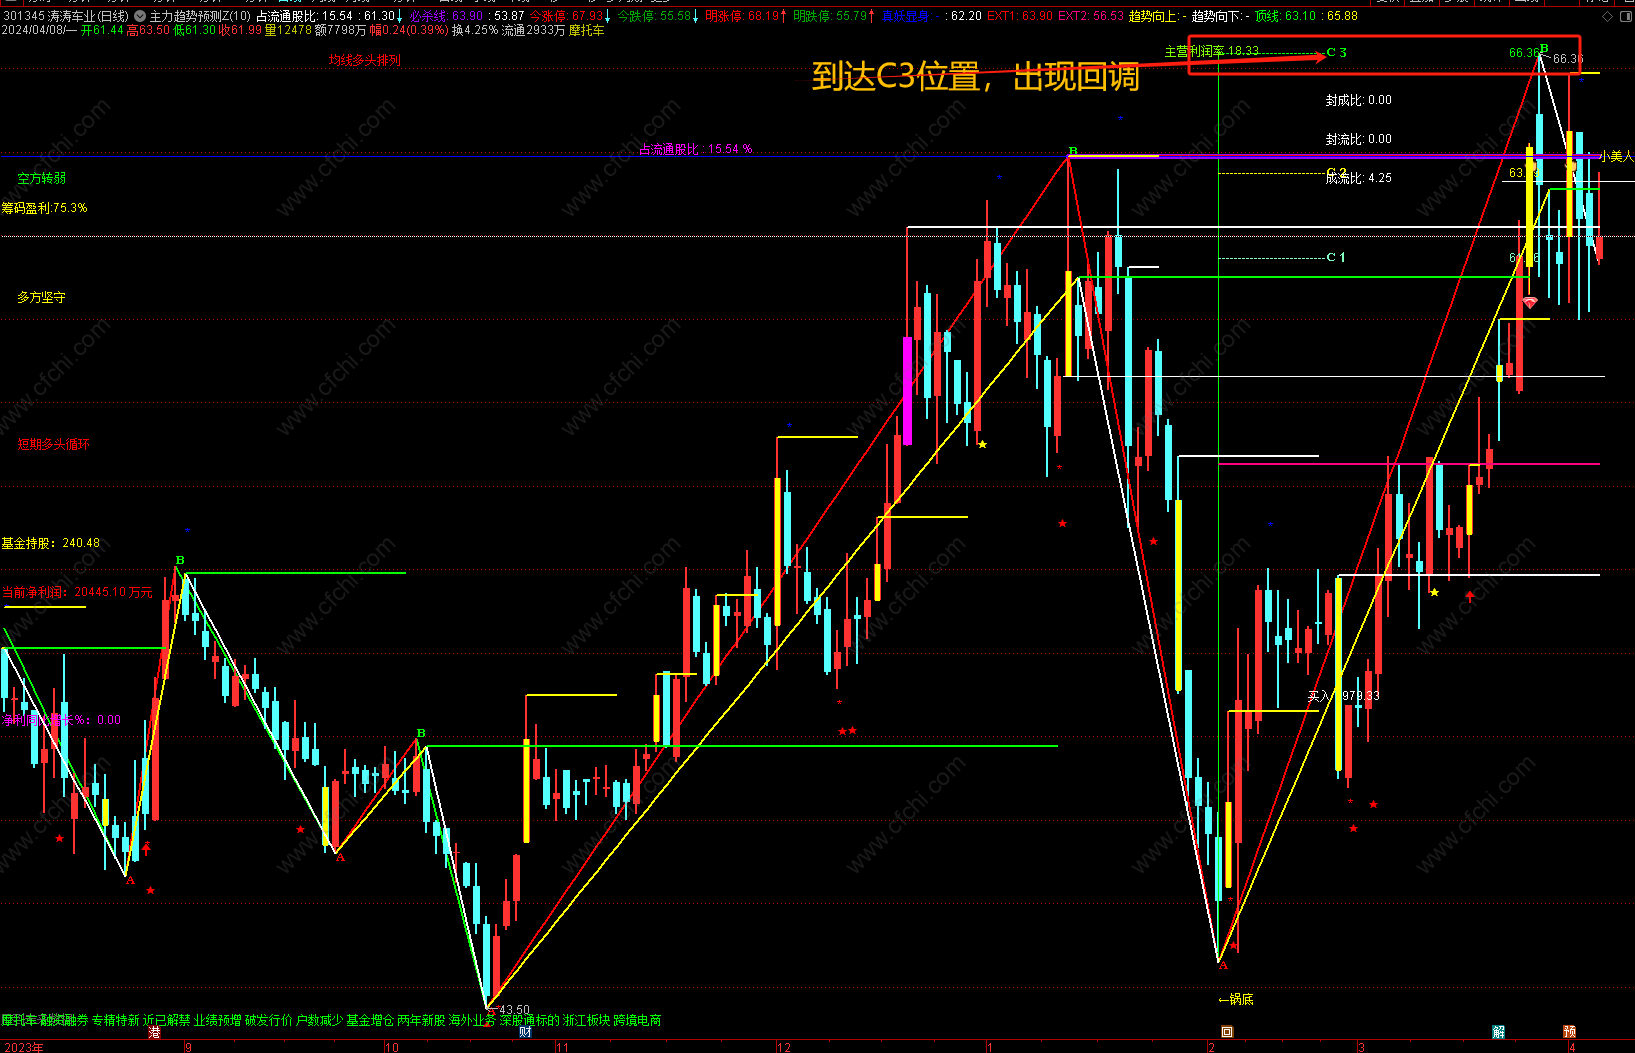
Task: Click the 占流通股比 15.54 % chart label
Action: [x=696, y=149]
